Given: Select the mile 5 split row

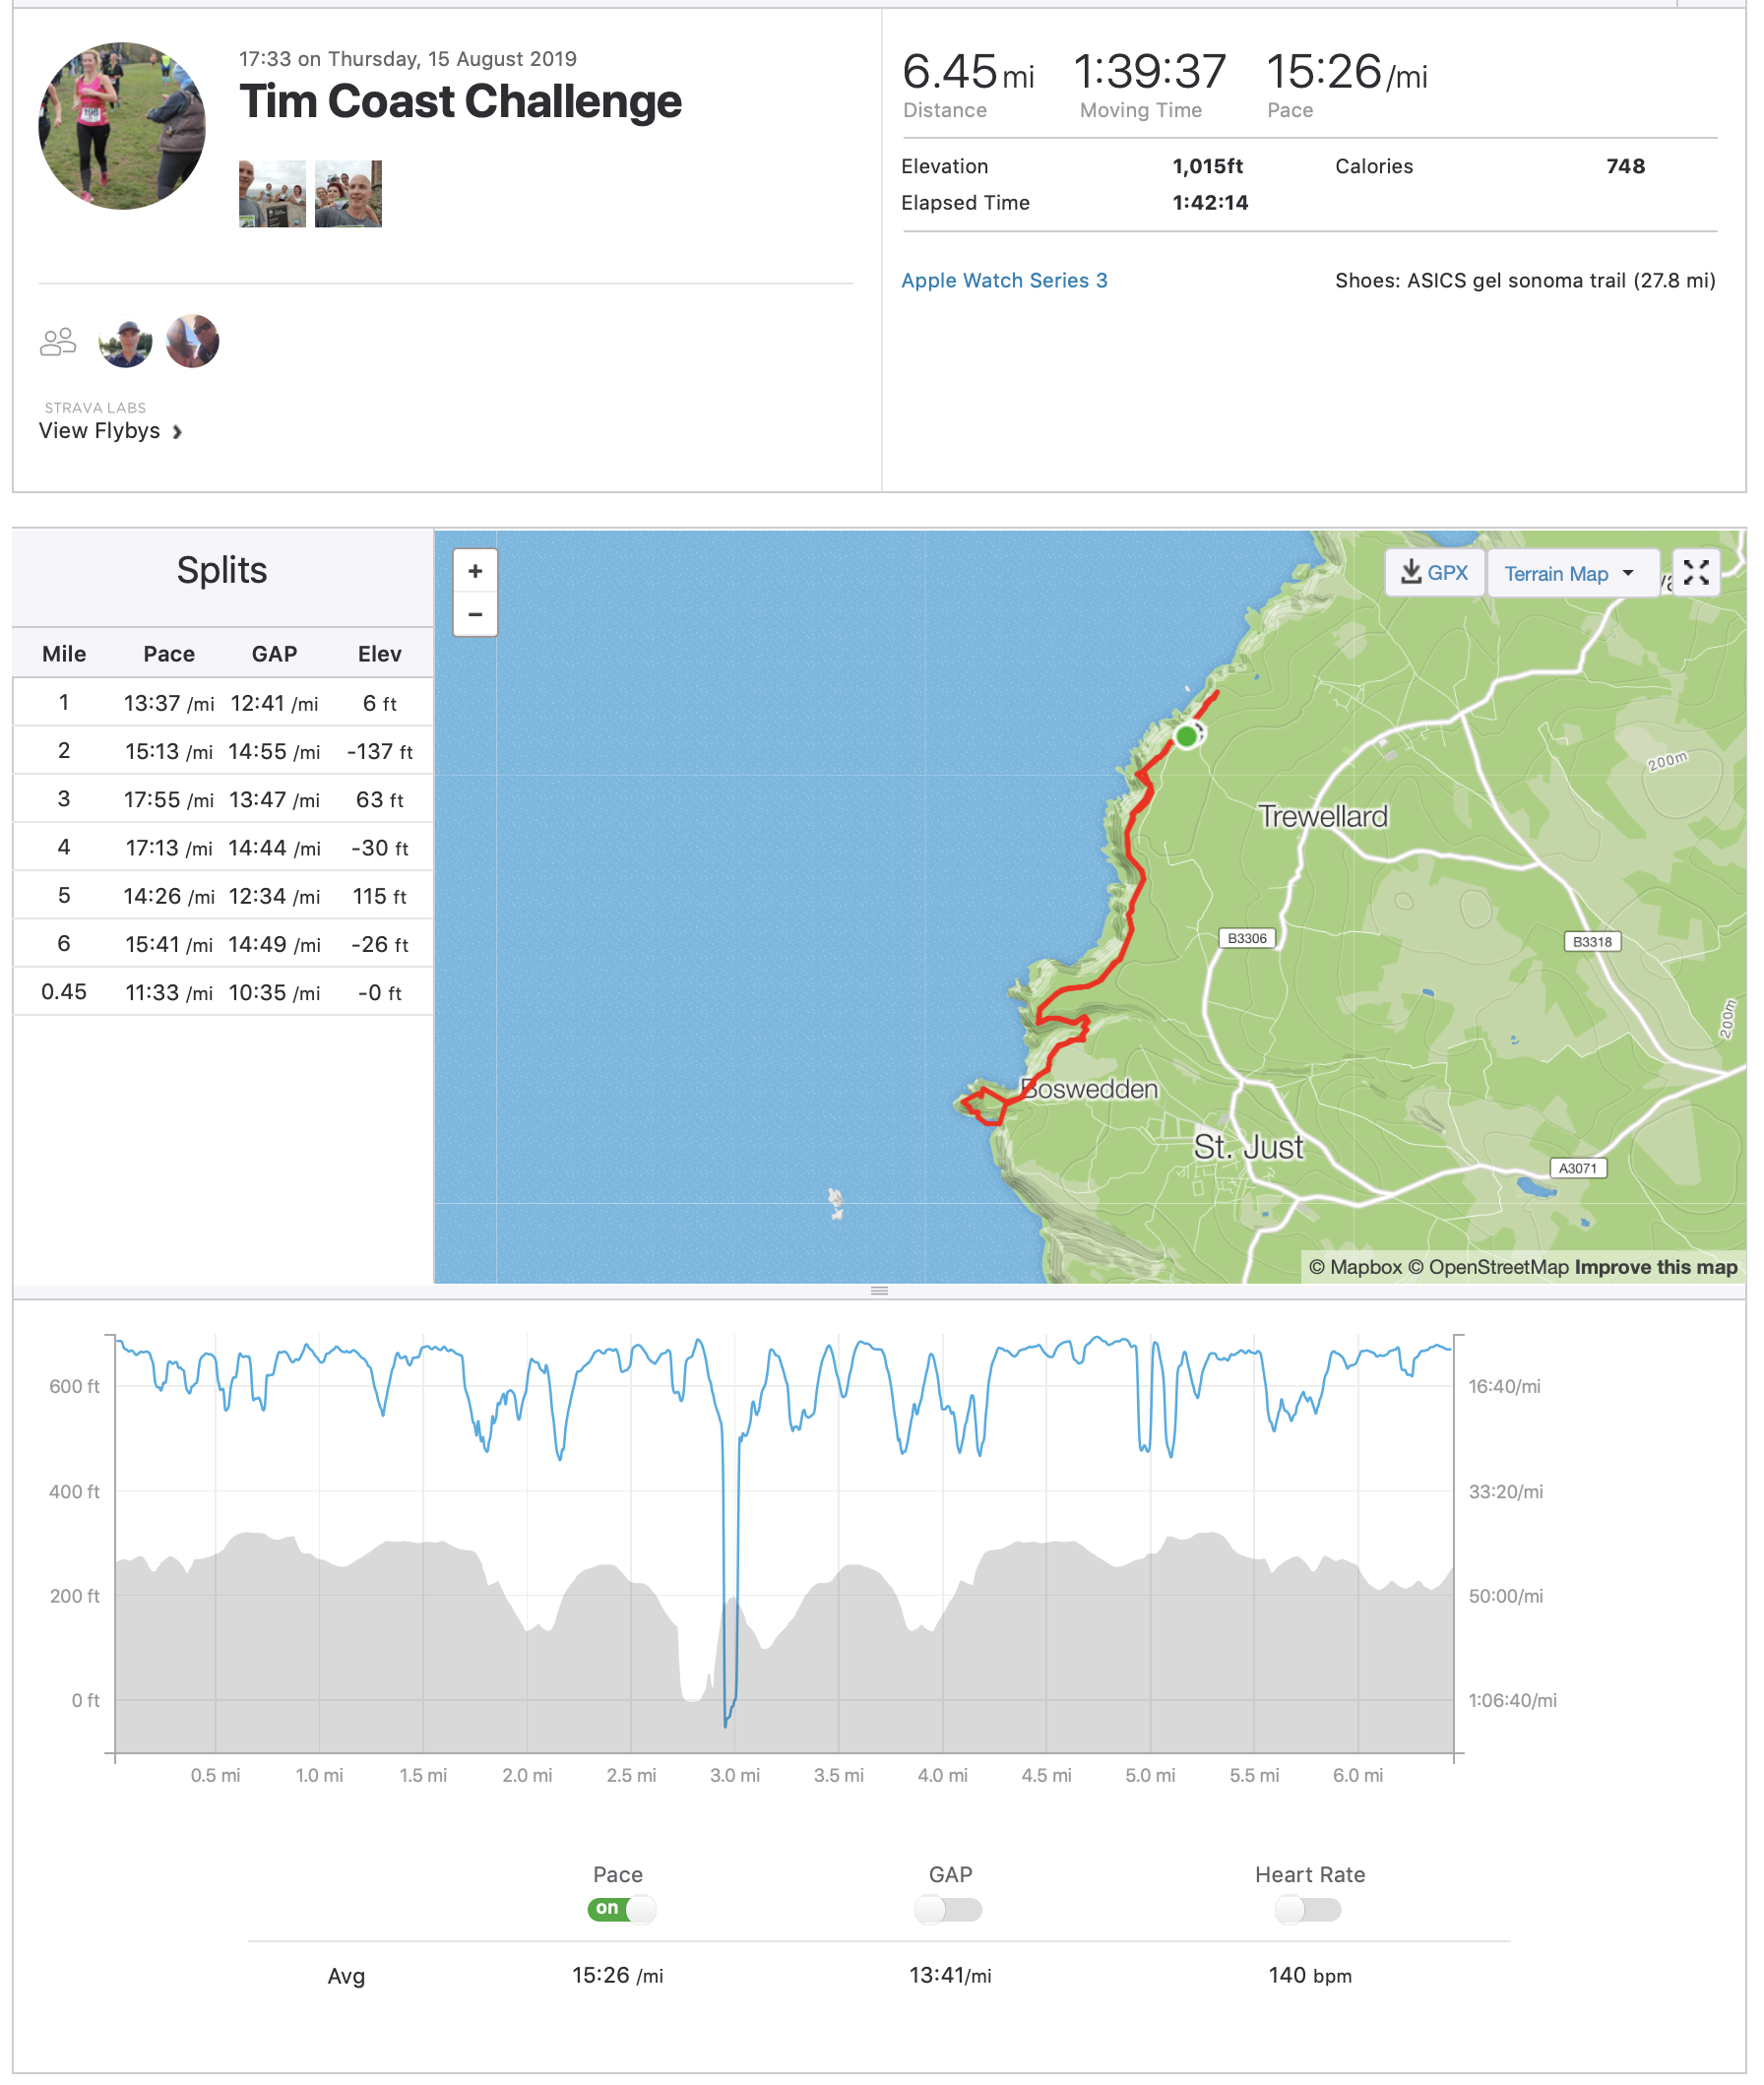Looking at the screenshot, I should (x=222, y=896).
